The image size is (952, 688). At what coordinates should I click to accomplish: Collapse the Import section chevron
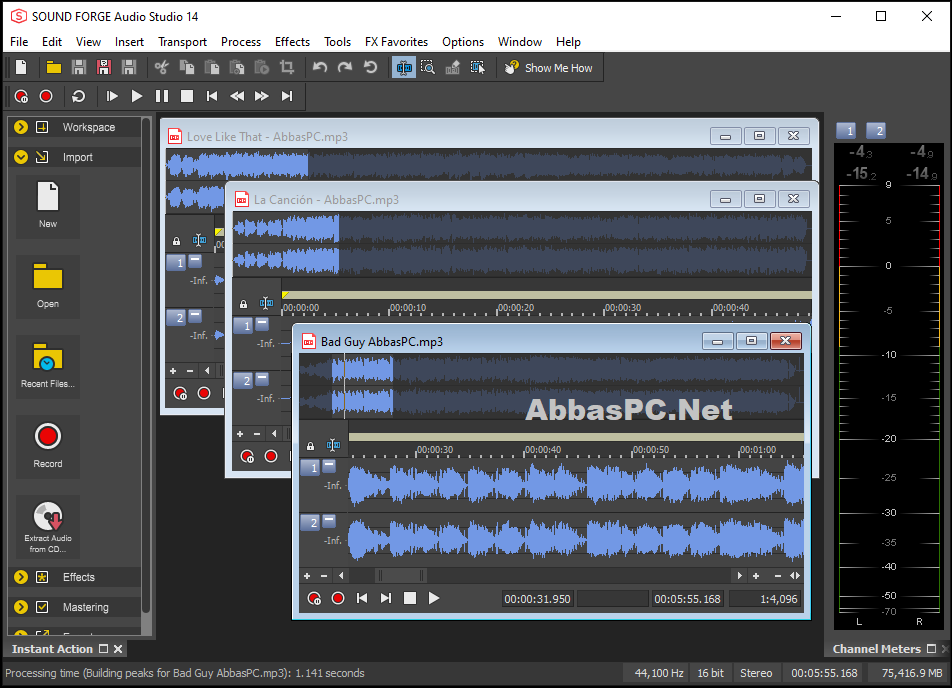(x=21, y=157)
